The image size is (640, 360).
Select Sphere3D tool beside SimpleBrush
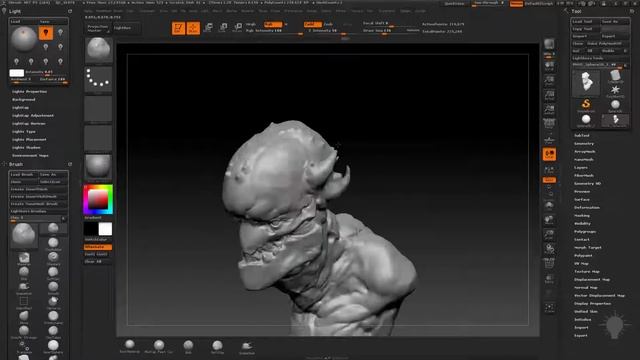click(616, 105)
